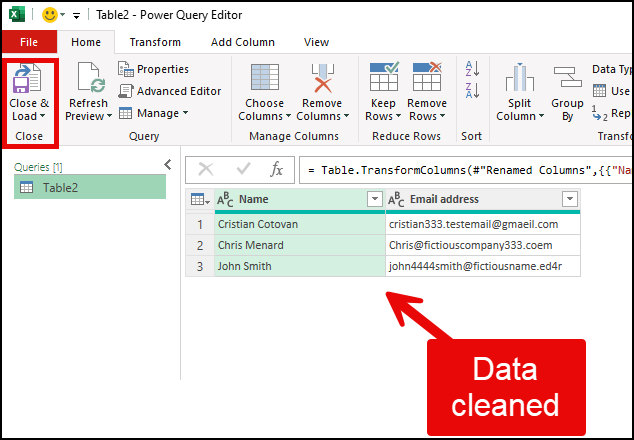Click the Email address column data type icon
Image resolution: width=634 pixels, height=440 pixels.
coord(396,199)
